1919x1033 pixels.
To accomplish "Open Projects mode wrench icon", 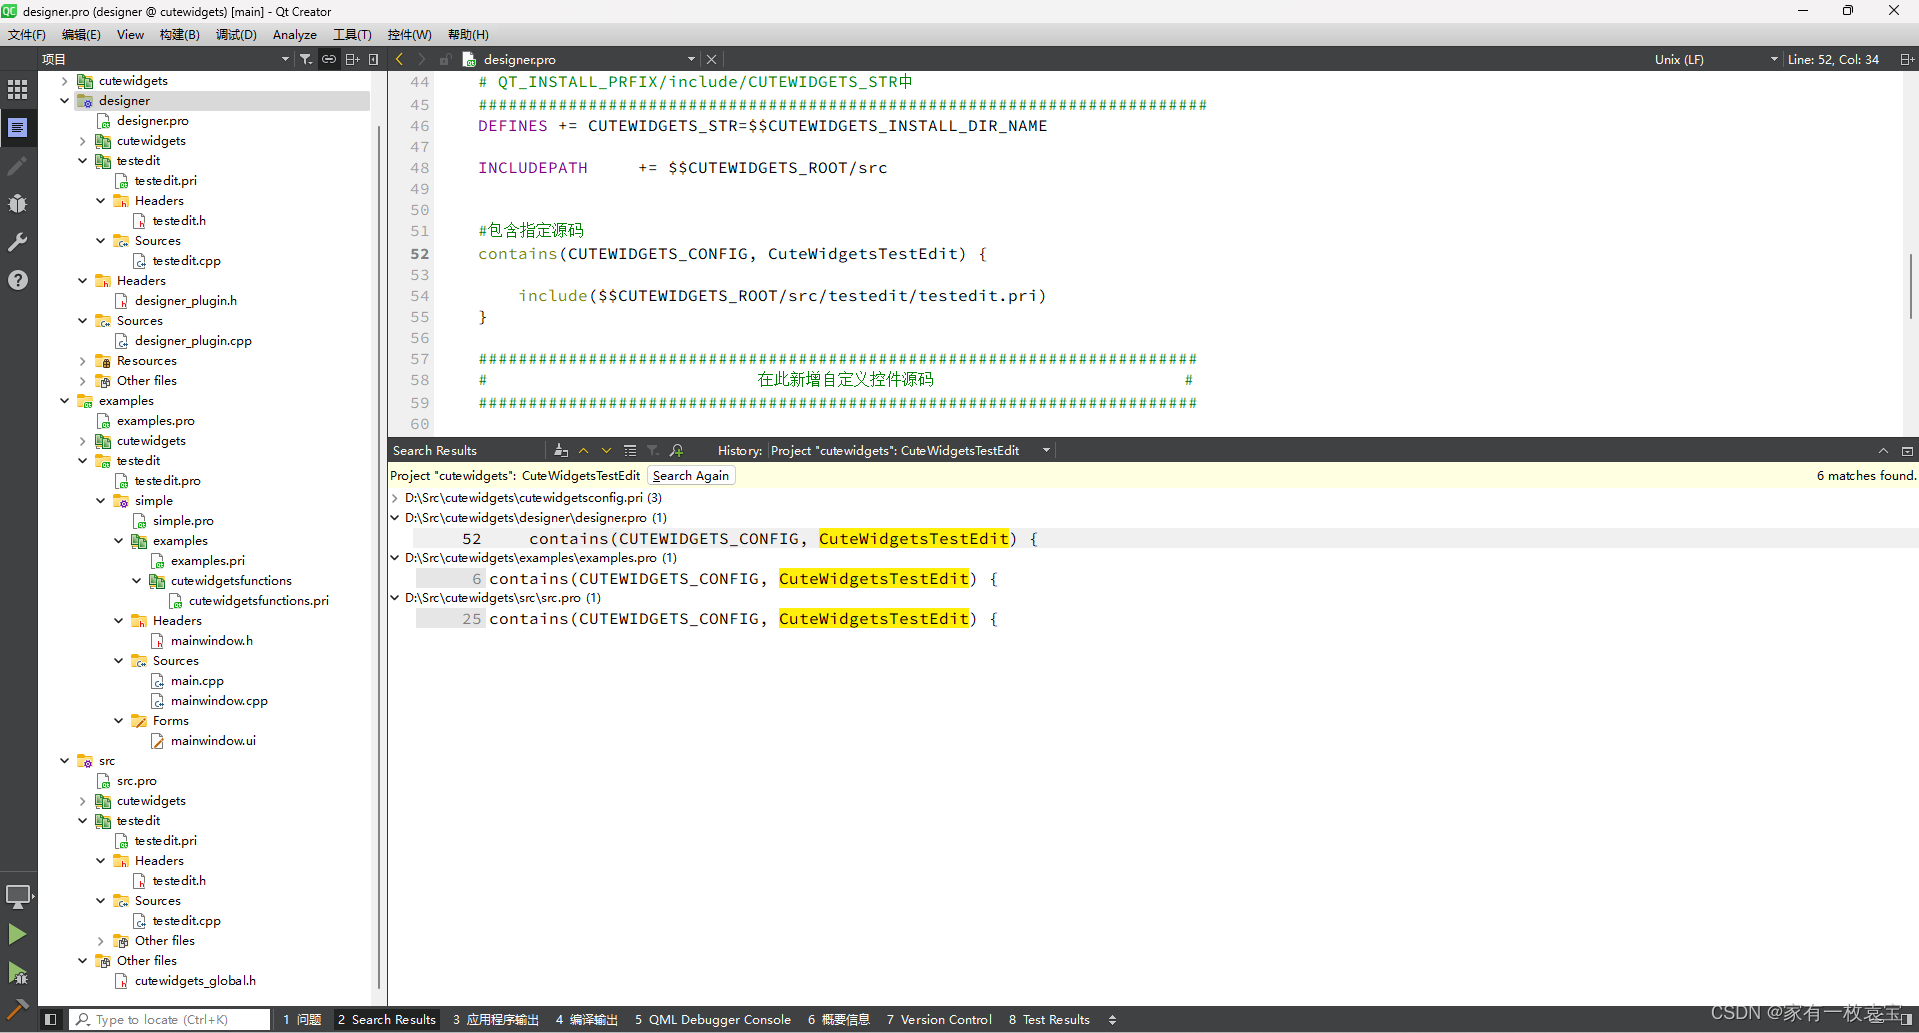I will (x=18, y=241).
